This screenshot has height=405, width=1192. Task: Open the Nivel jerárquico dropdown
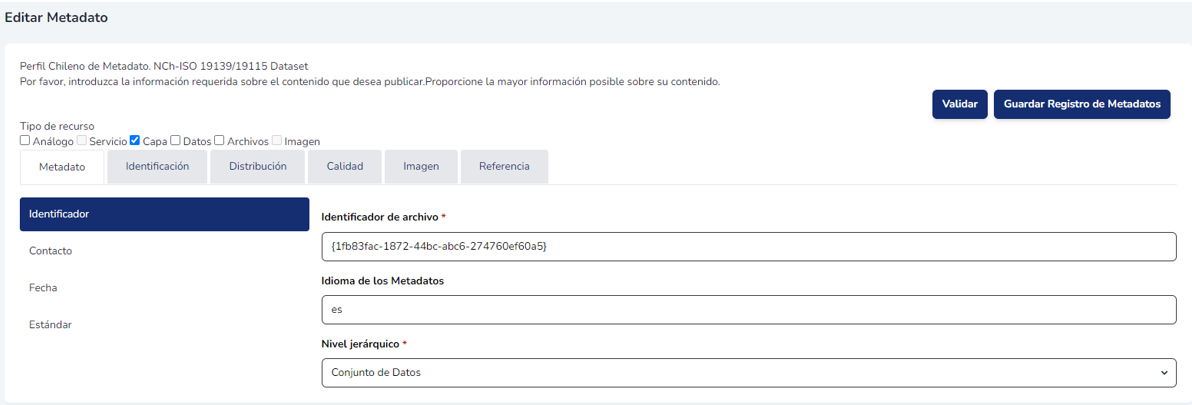coord(748,372)
